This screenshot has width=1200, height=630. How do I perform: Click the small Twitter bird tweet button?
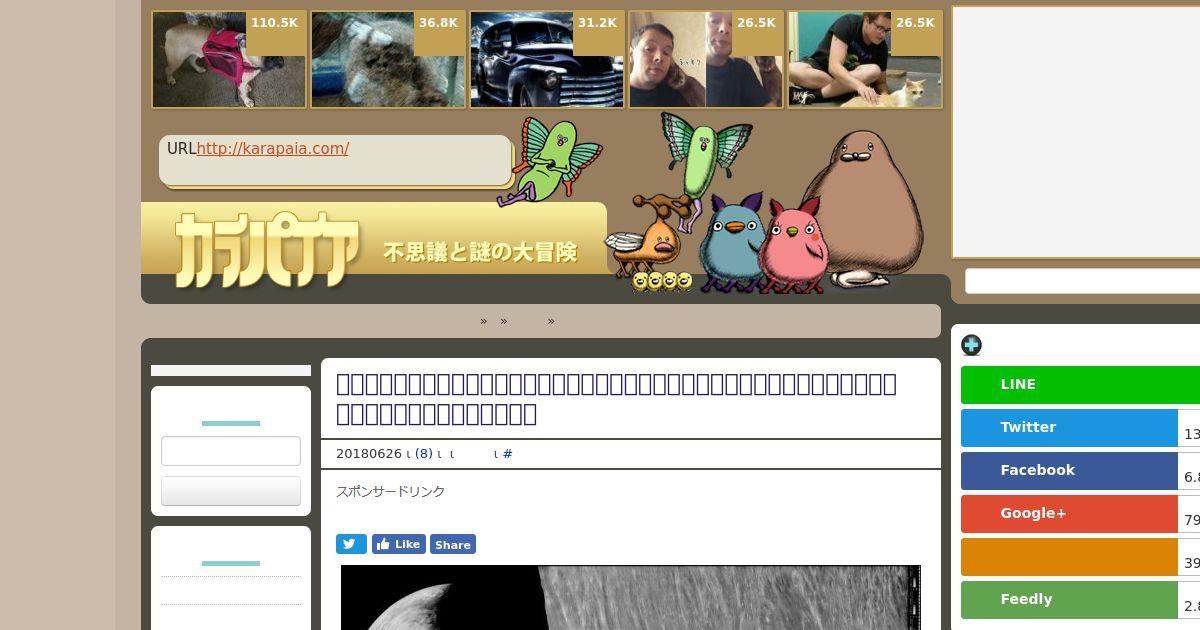pos(351,544)
